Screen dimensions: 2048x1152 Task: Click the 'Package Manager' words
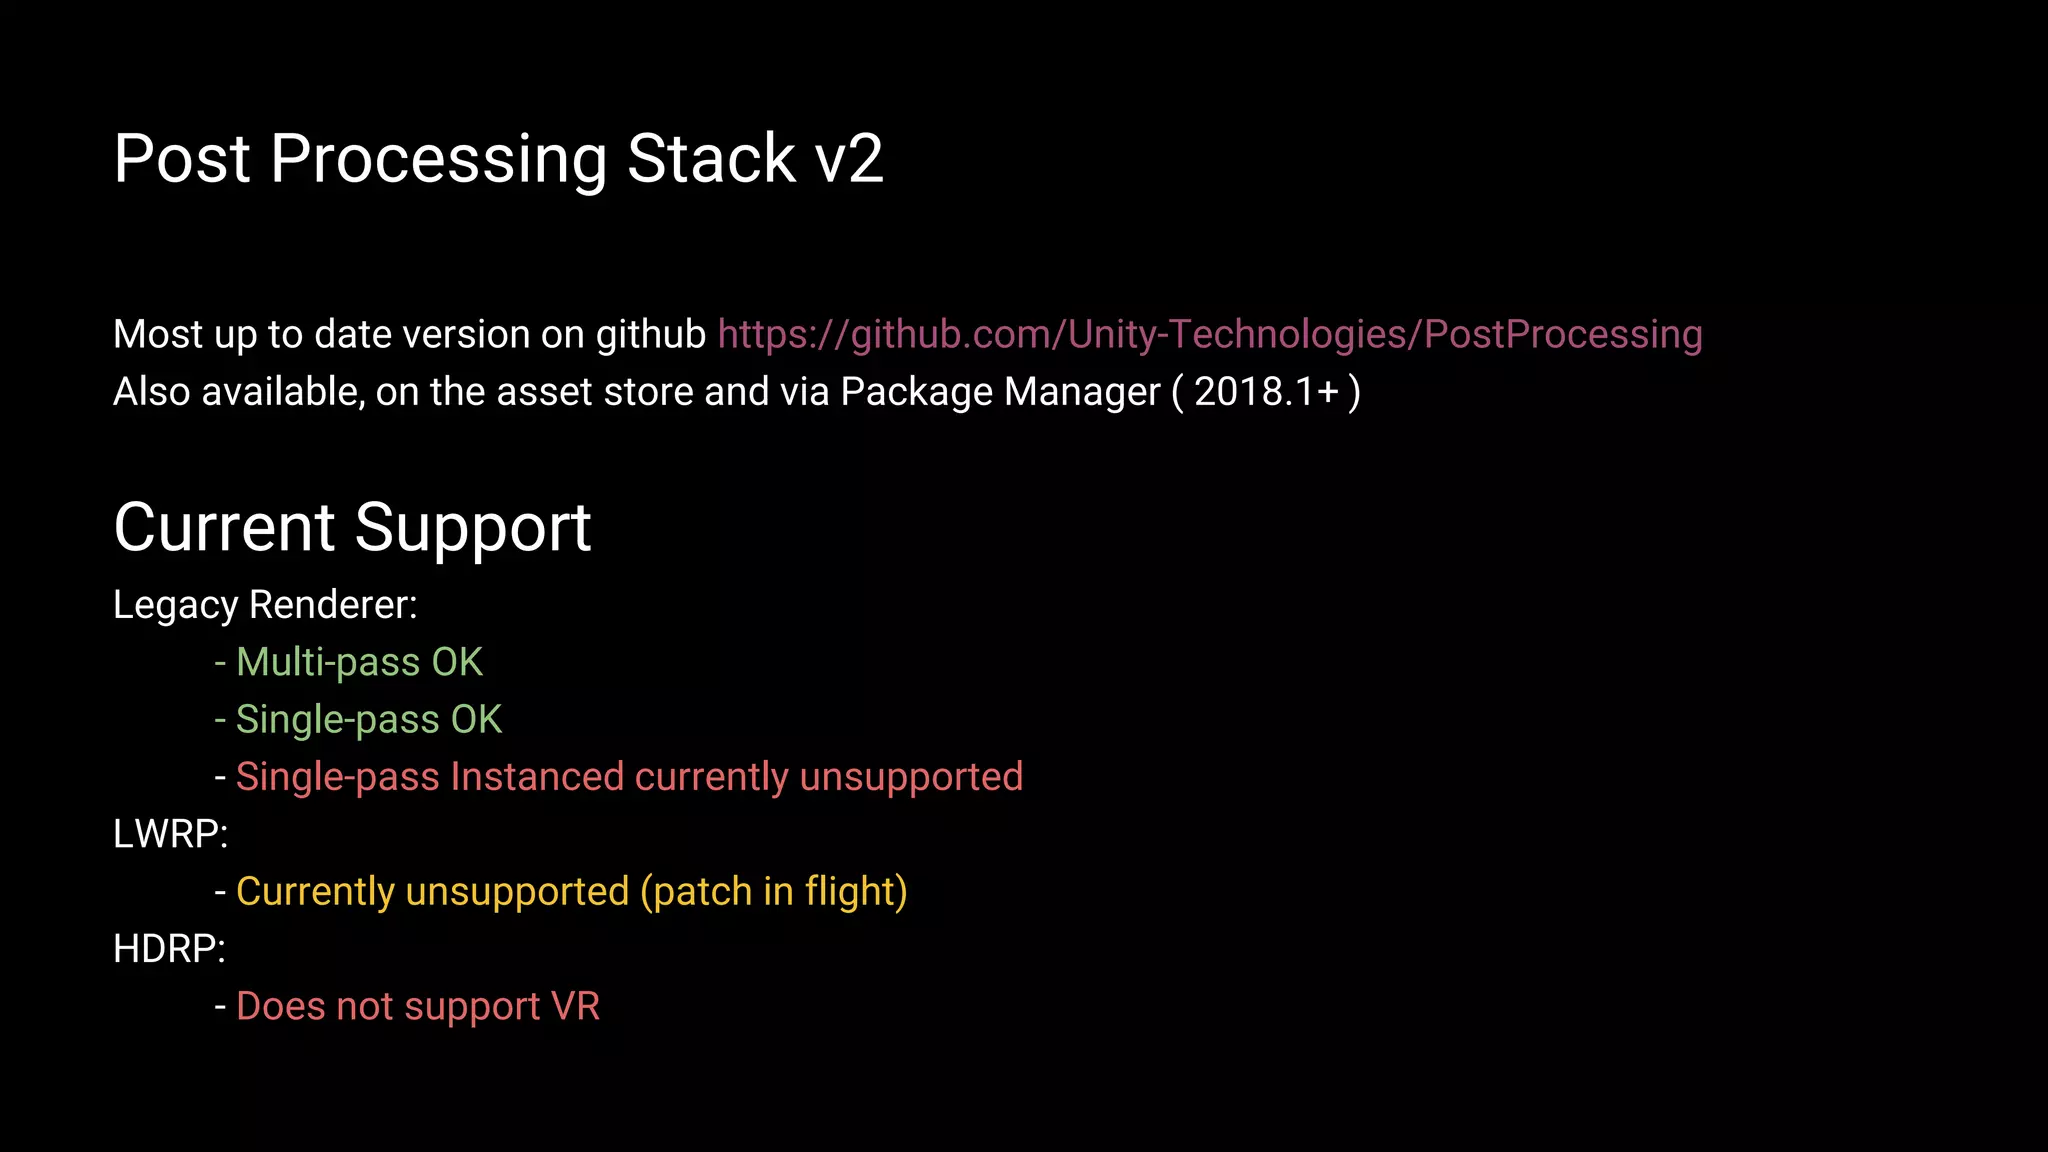click(1000, 393)
